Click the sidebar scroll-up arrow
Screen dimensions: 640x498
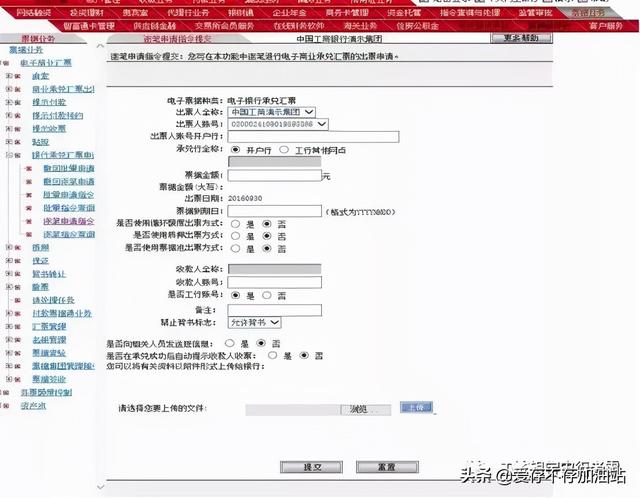(100, 47)
